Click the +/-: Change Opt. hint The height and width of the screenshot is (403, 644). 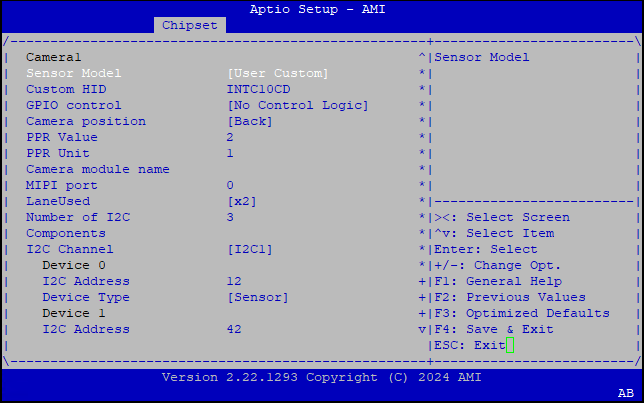pos(497,265)
